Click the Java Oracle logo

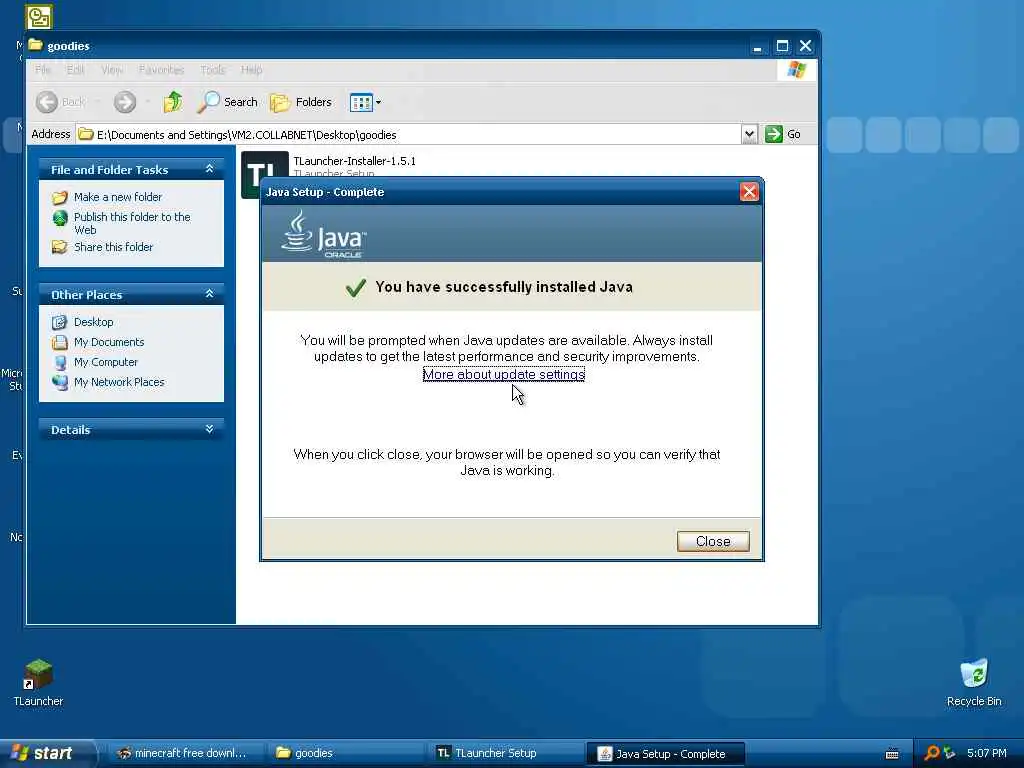pyautogui.click(x=324, y=234)
